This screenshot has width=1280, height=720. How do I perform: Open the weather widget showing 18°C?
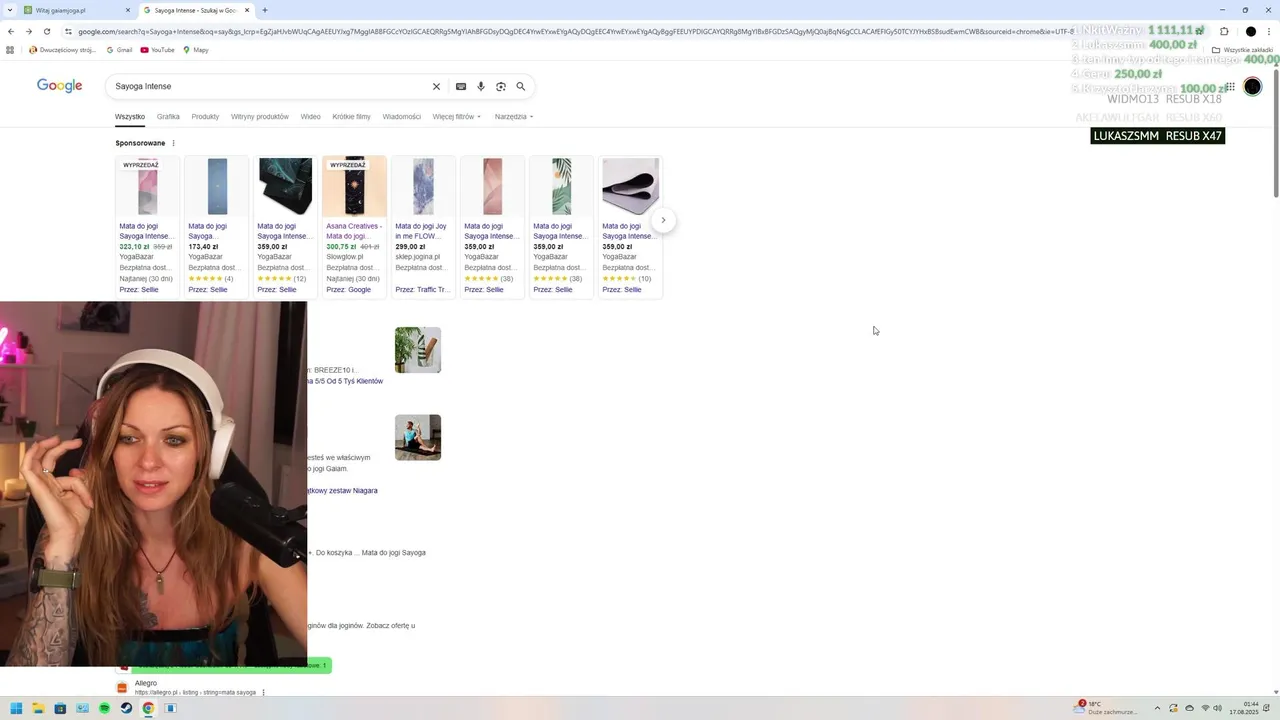[x=1107, y=708]
